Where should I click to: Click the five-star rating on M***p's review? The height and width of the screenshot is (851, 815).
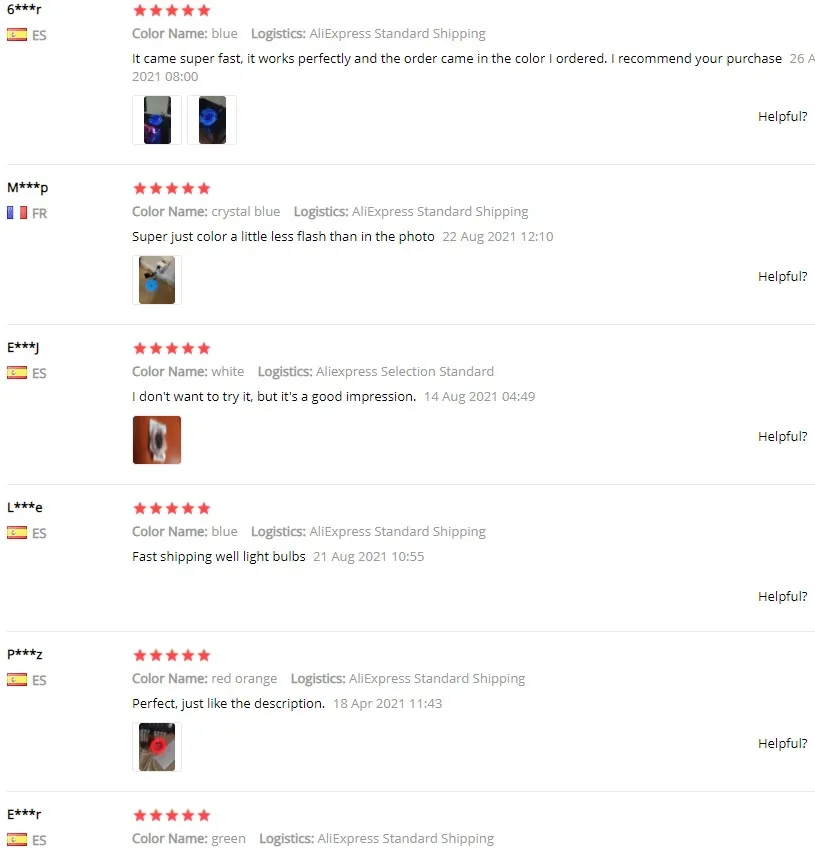(x=171, y=188)
